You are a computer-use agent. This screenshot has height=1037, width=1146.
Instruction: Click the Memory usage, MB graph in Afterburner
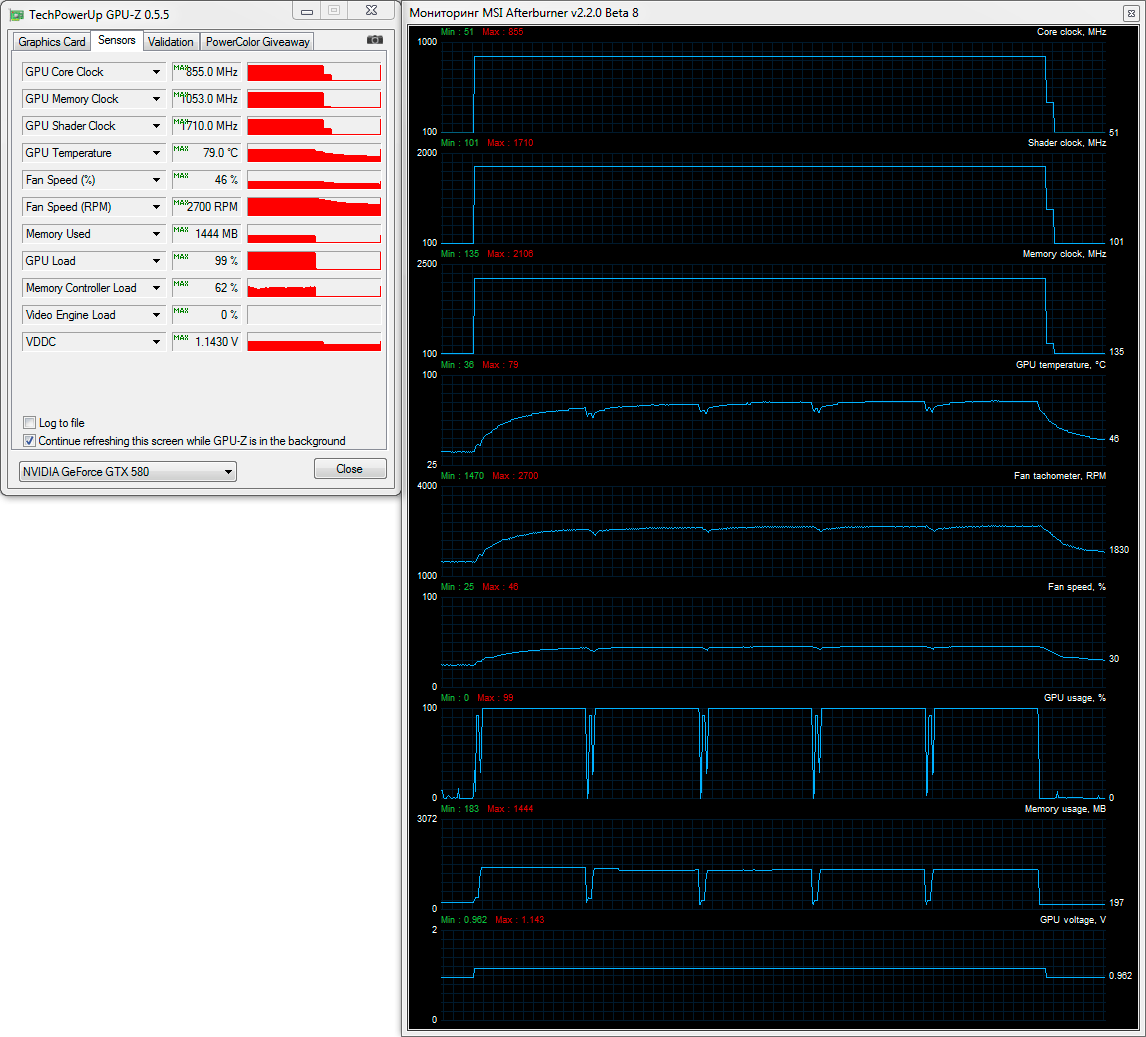tap(773, 865)
